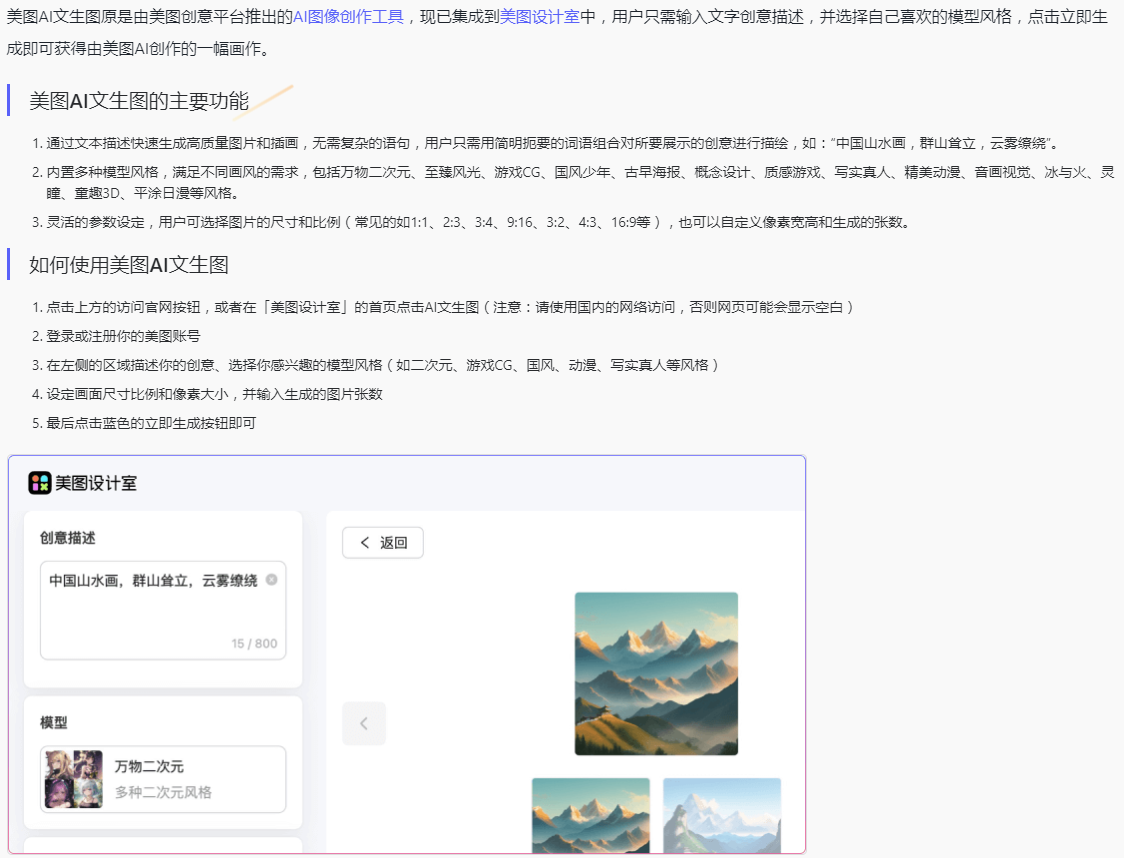Select the snowy blue mountain thumbnail
Image resolution: width=1124 pixels, height=858 pixels.
[x=722, y=815]
